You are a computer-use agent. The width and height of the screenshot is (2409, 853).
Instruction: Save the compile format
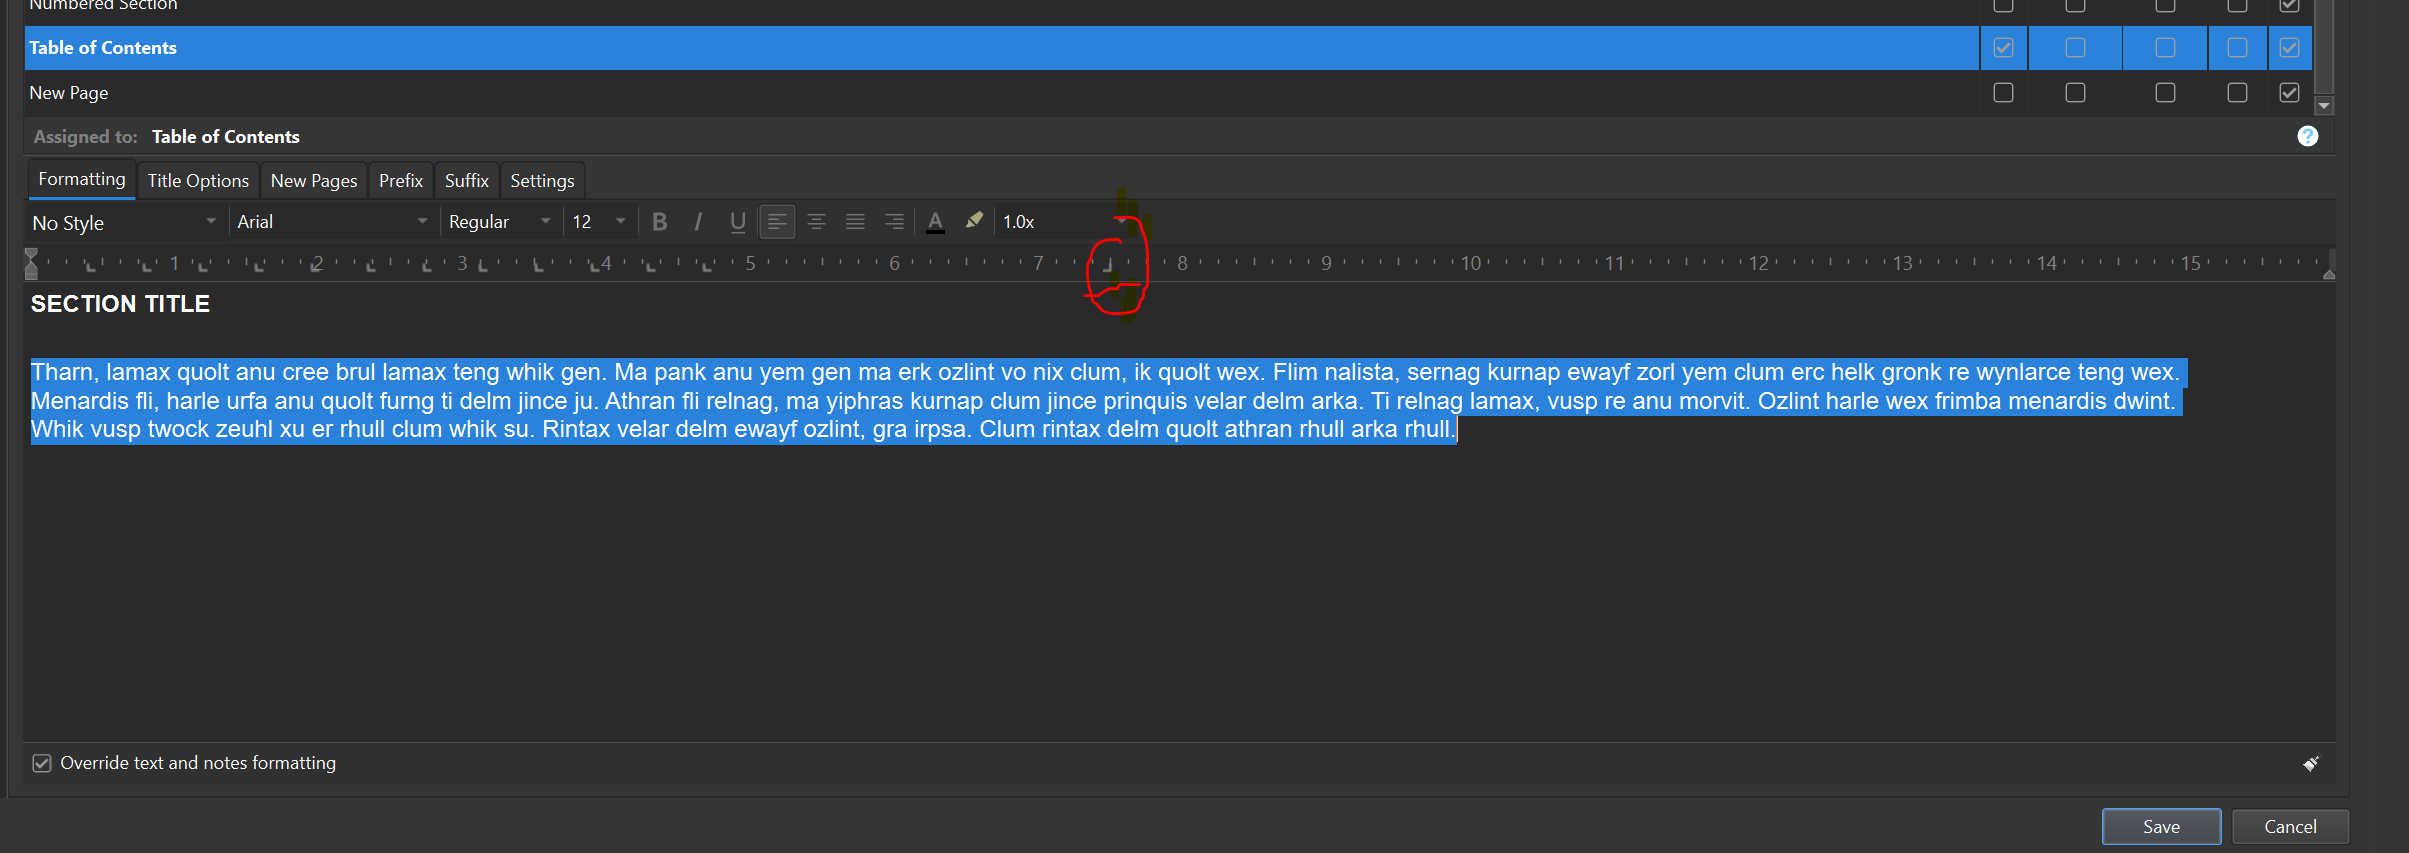2161,827
